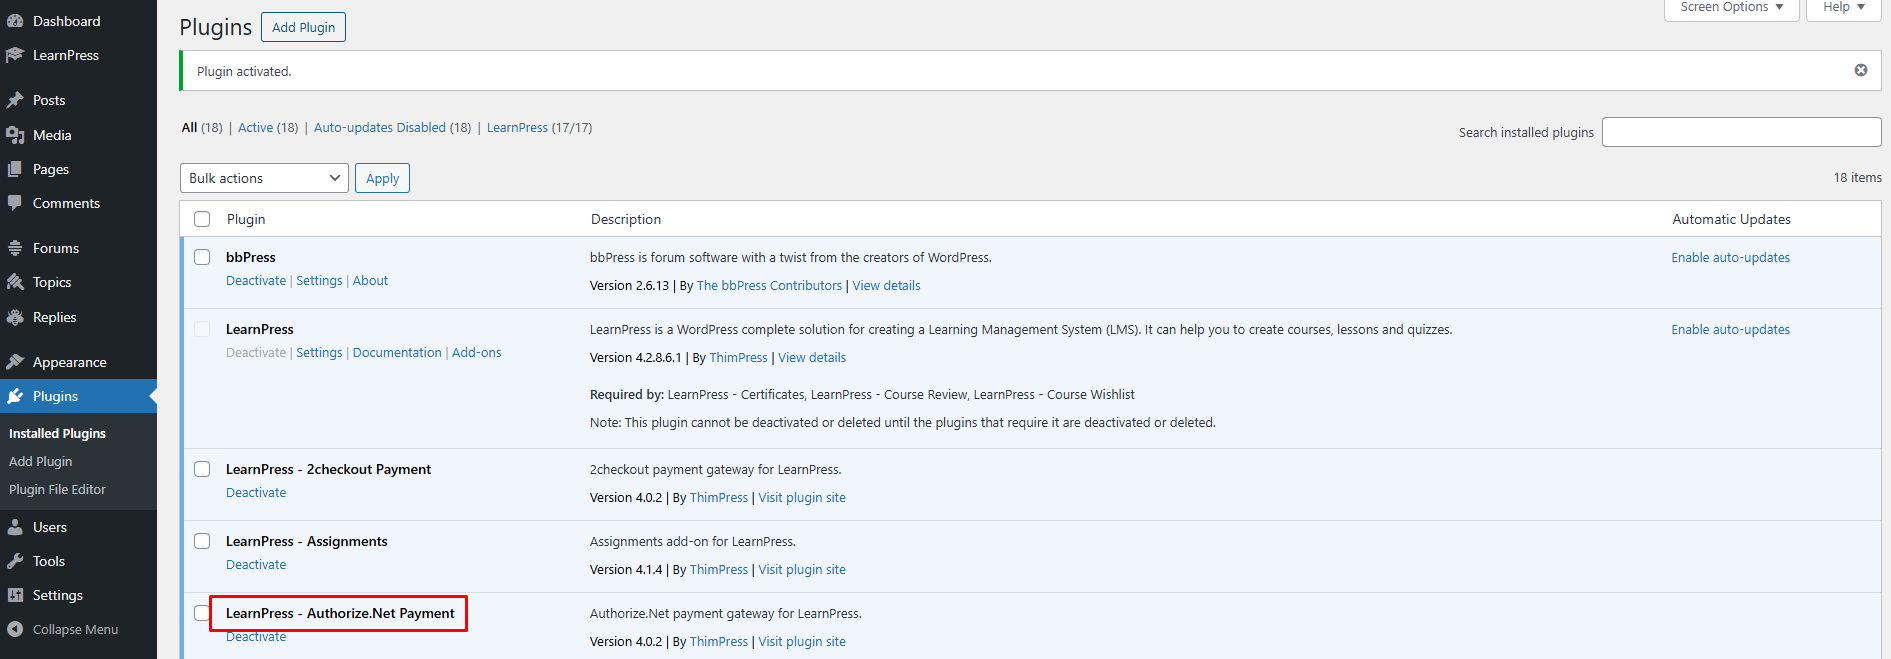Click the Appearance paintbrush icon
1891x659 pixels.
[15, 362]
